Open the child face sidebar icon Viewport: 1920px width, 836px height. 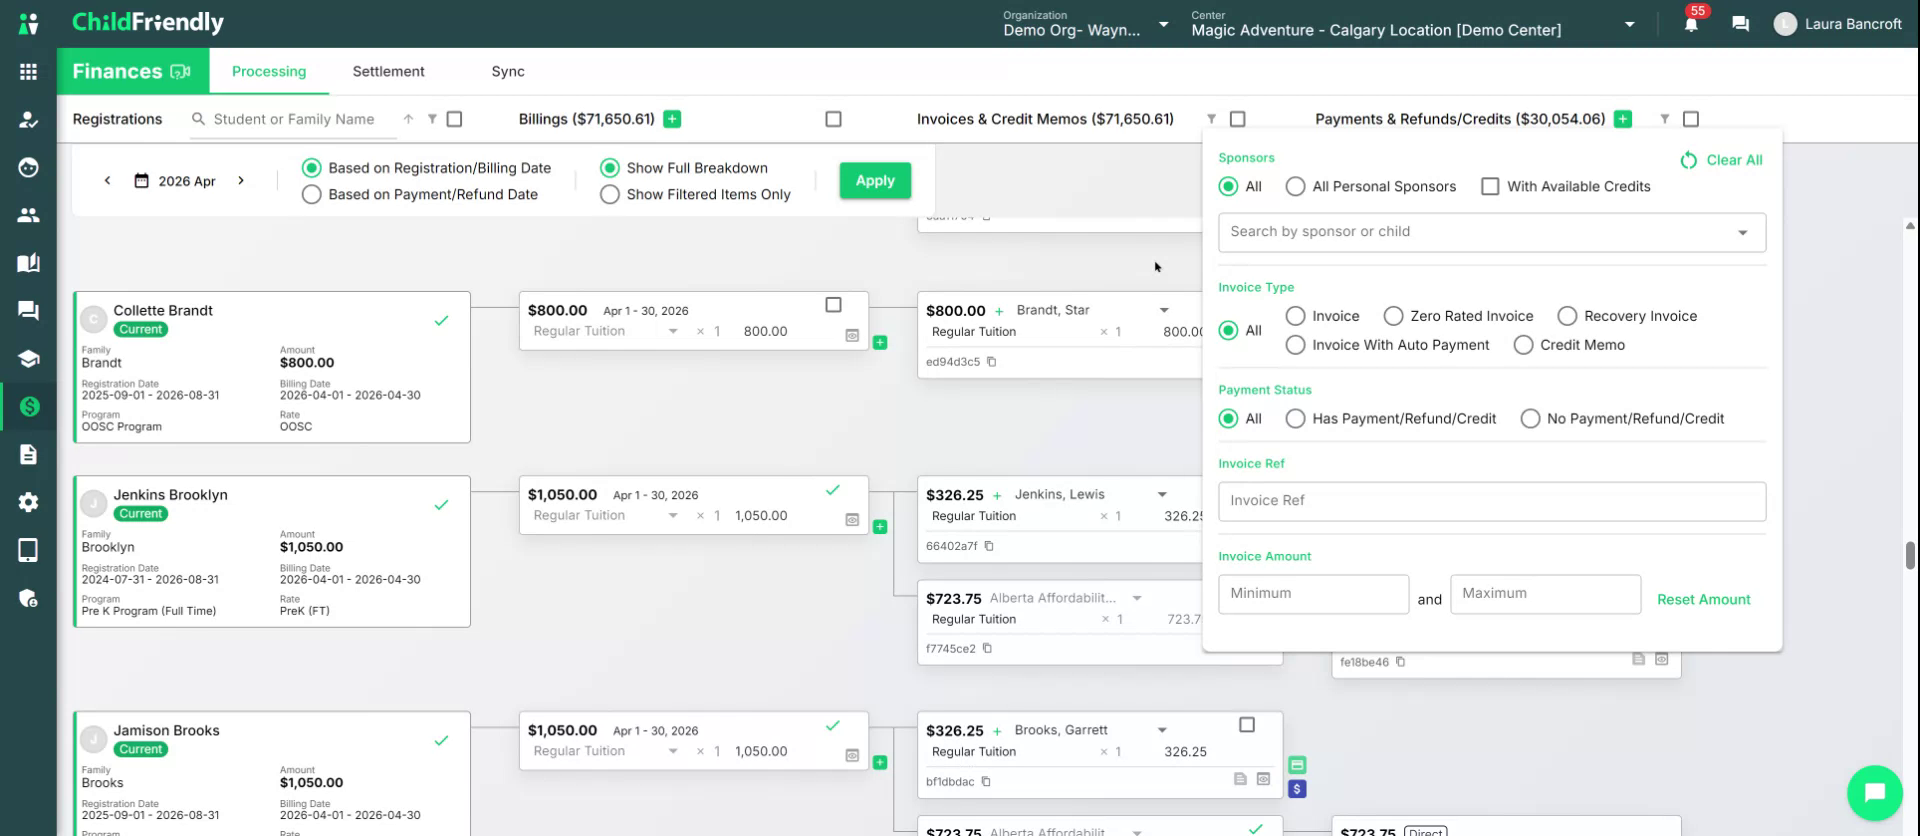point(28,167)
